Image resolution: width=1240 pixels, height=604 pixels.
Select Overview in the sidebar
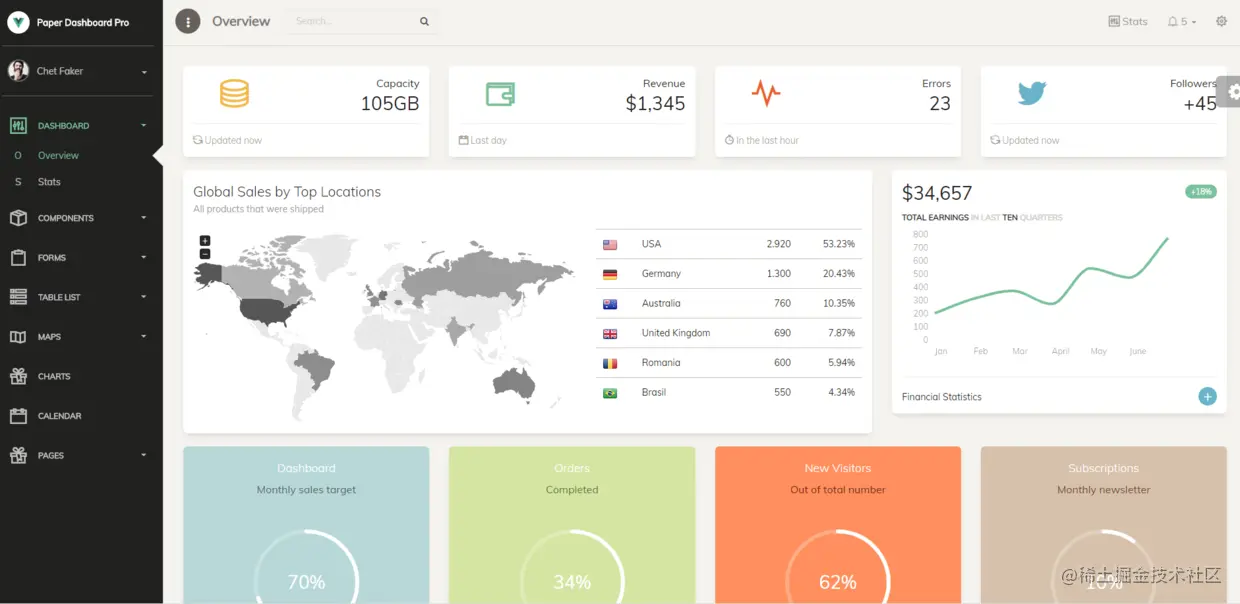click(58, 156)
